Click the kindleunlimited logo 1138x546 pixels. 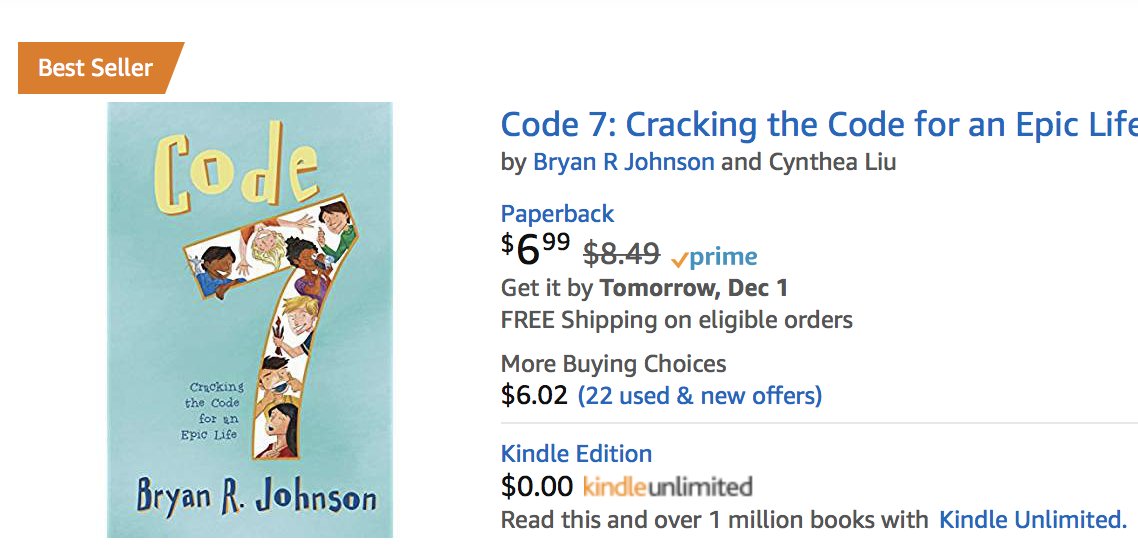[667, 487]
